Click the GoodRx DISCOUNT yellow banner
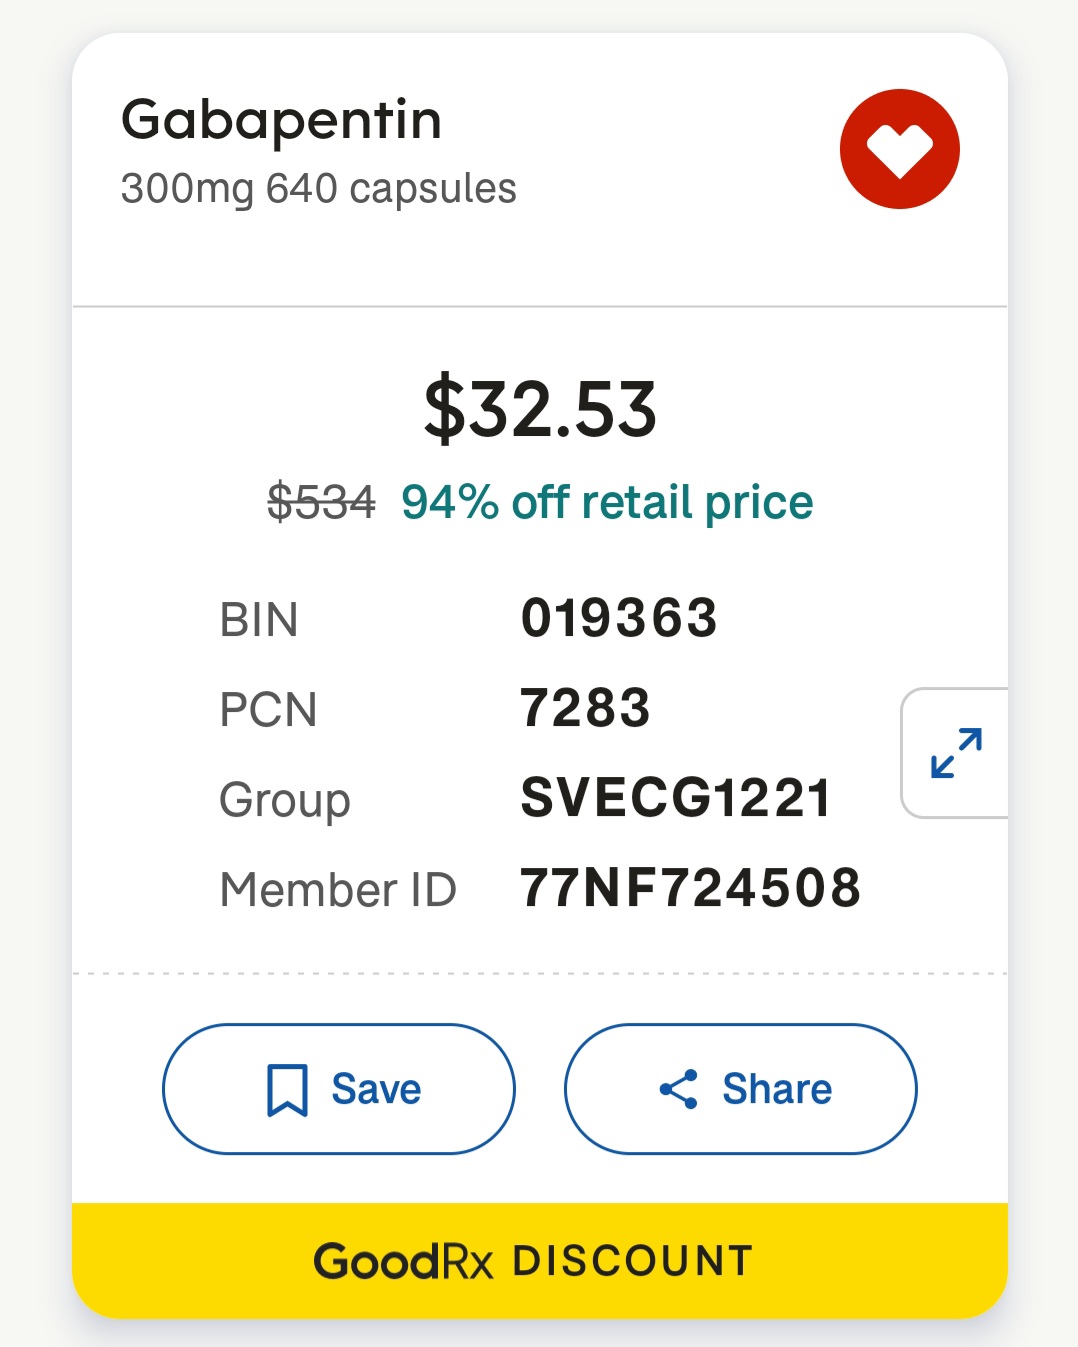1078x1347 pixels. click(540, 1261)
